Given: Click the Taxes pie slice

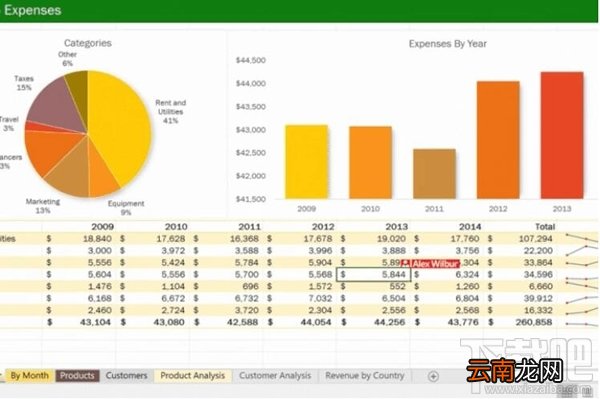Looking at the screenshot, I should click(x=57, y=105).
